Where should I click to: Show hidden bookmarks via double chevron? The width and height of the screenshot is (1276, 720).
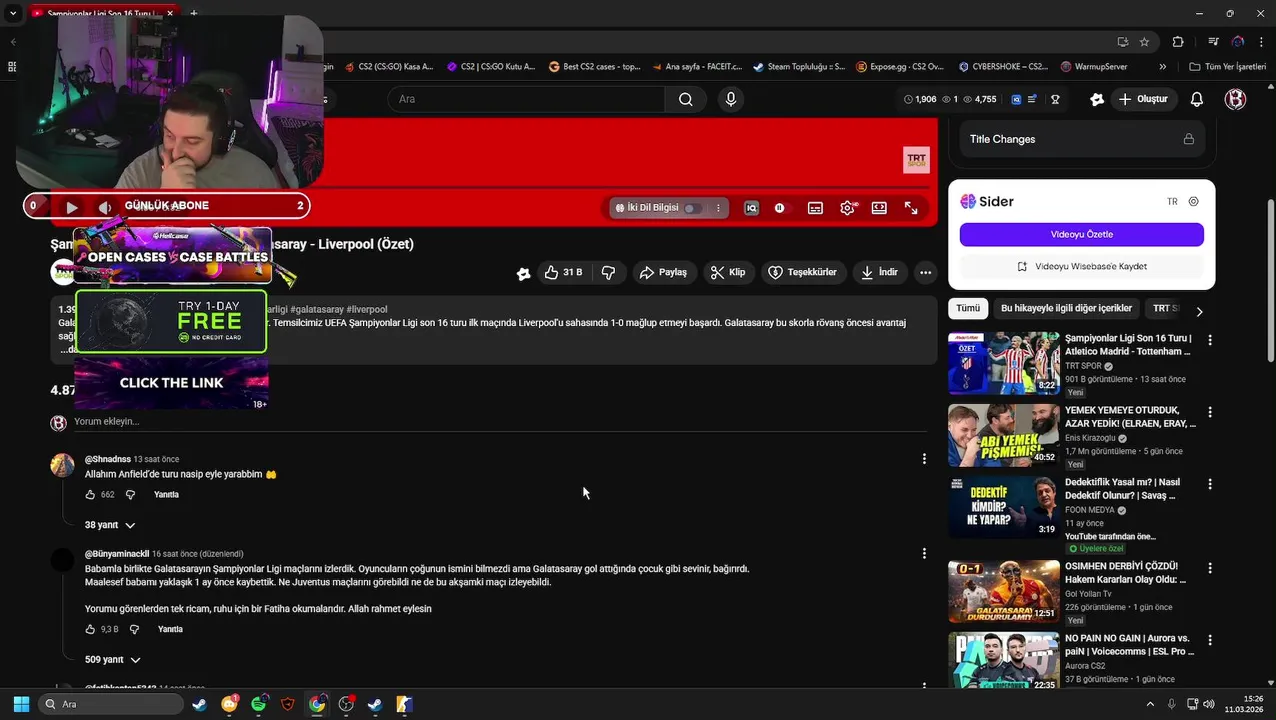pyautogui.click(x=1162, y=67)
